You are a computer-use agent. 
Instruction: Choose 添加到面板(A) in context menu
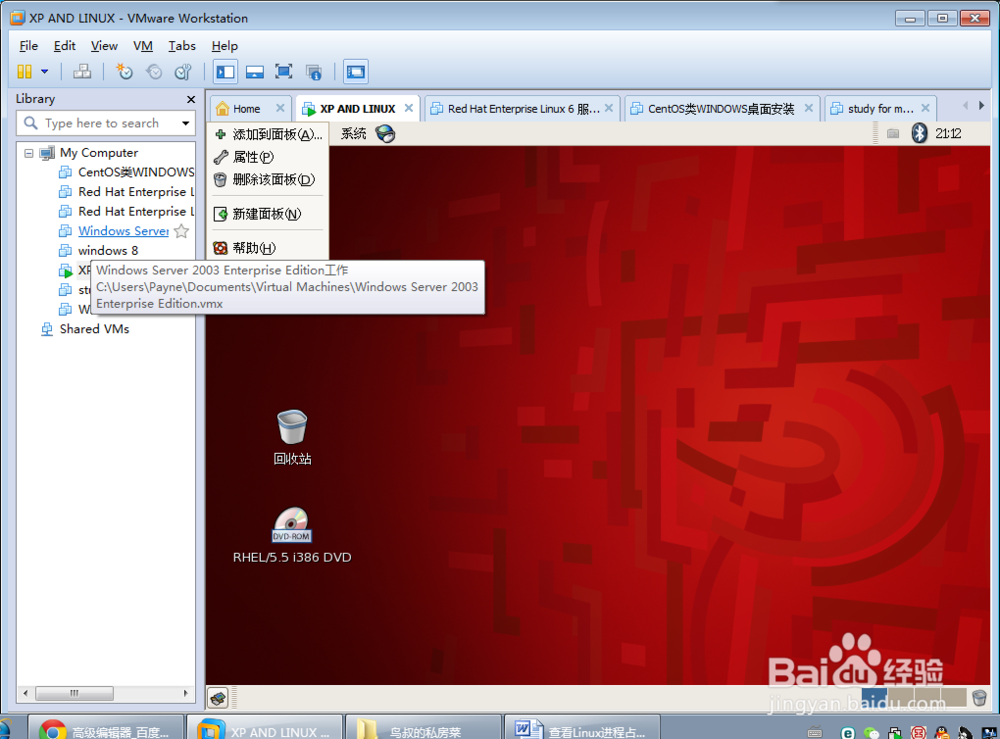[x=268, y=135]
